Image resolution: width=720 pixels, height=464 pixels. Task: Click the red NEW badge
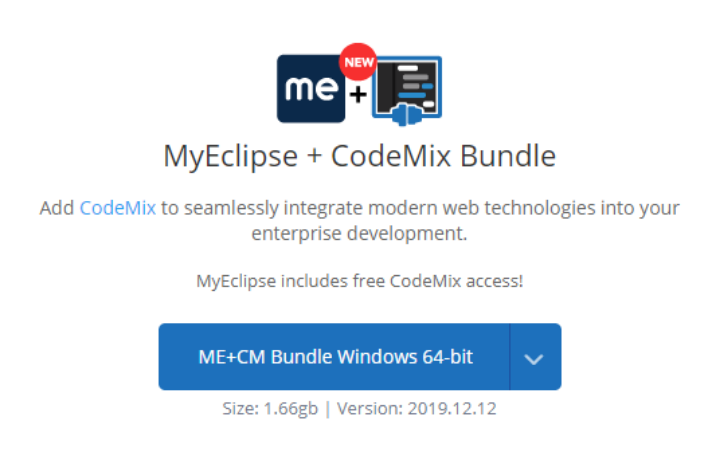(x=358, y=62)
